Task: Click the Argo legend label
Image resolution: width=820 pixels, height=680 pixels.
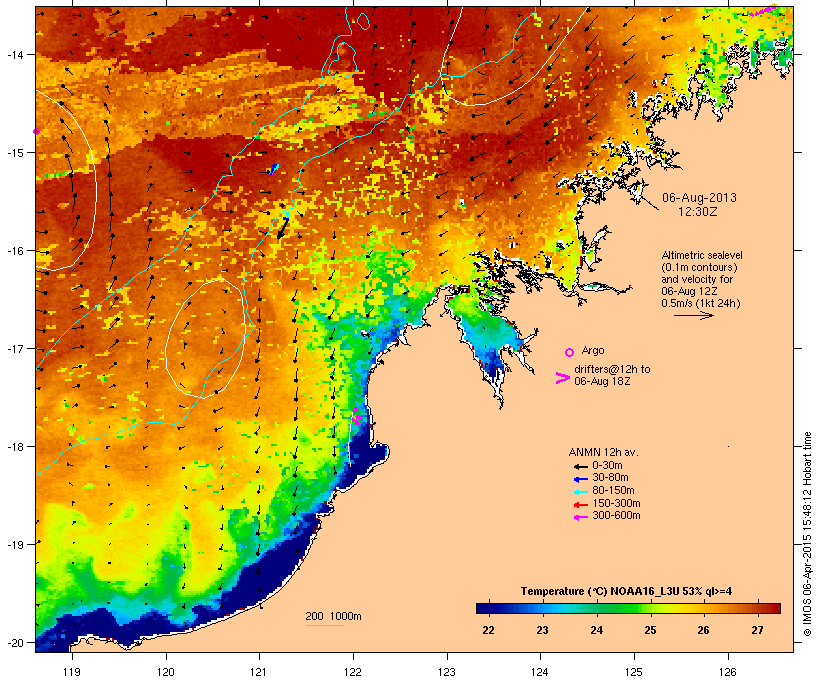Action: [593, 350]
